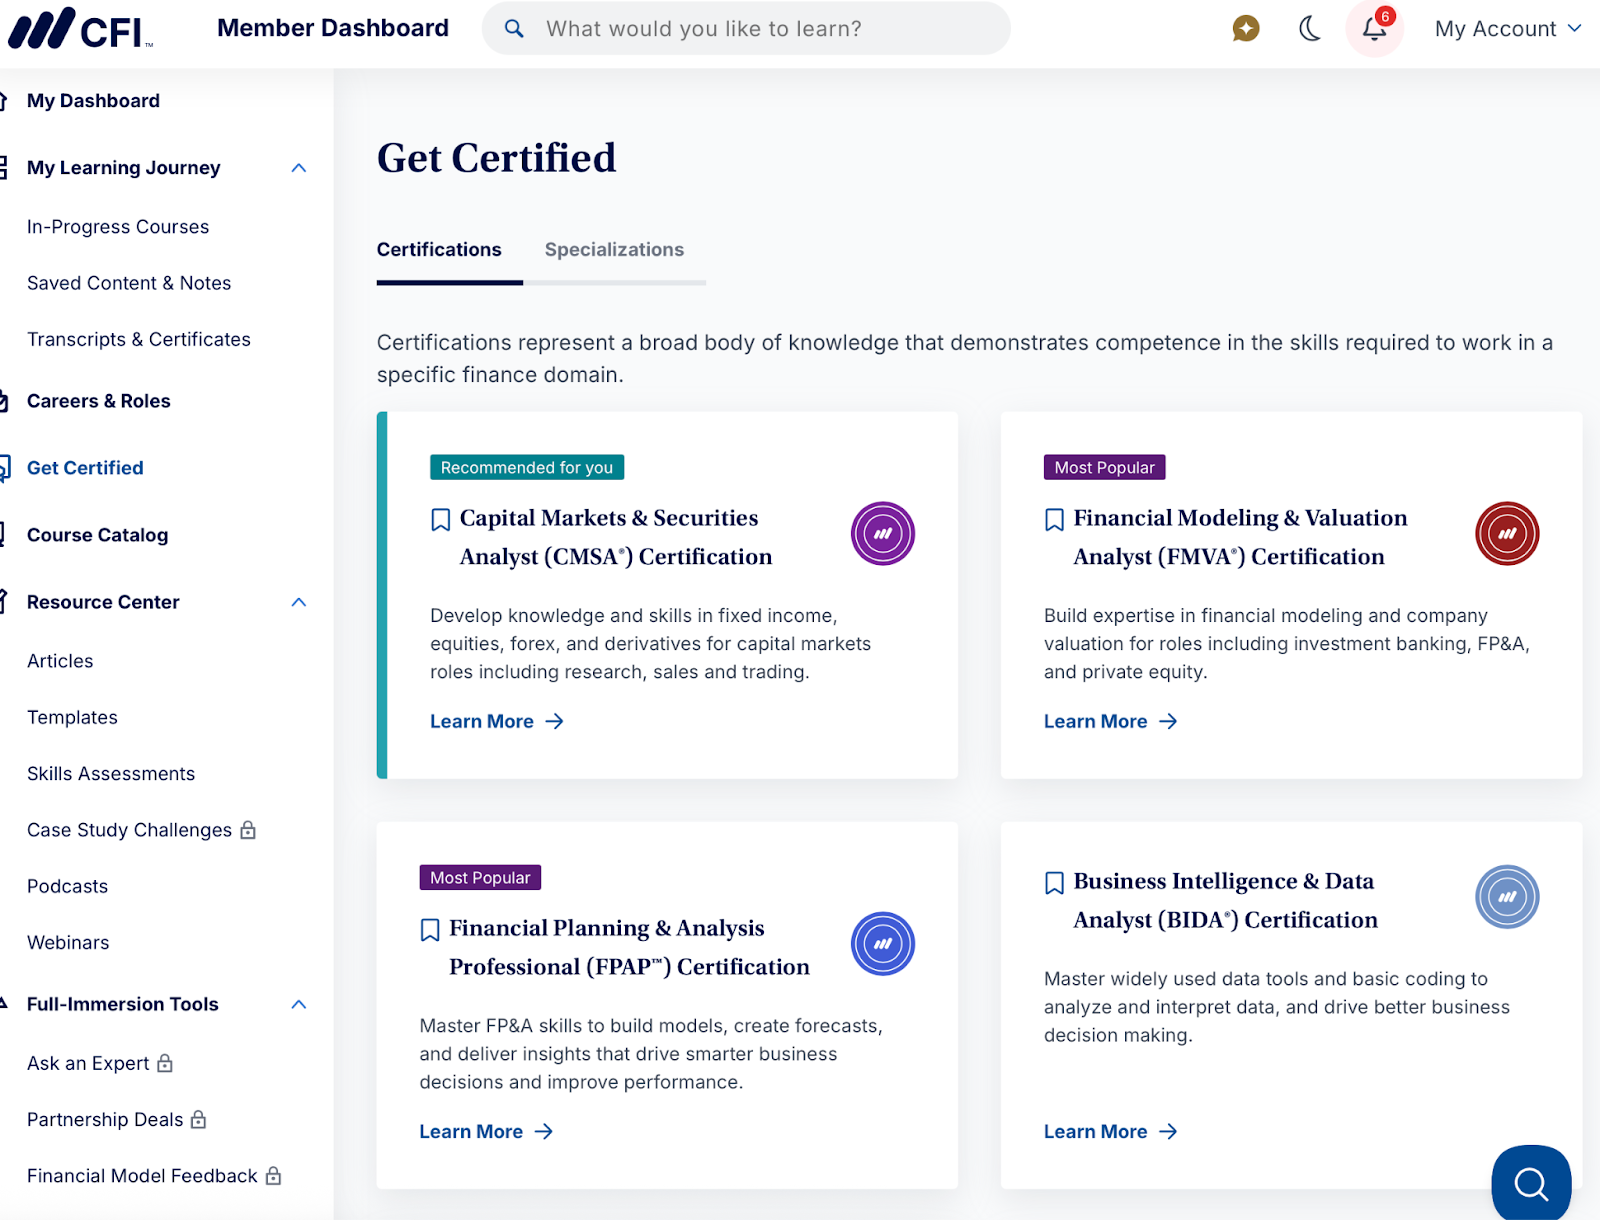Click 'Recommended for you' badge
The width and height of the screenshot is (1600, 1220).
click(x=527, y=467)
